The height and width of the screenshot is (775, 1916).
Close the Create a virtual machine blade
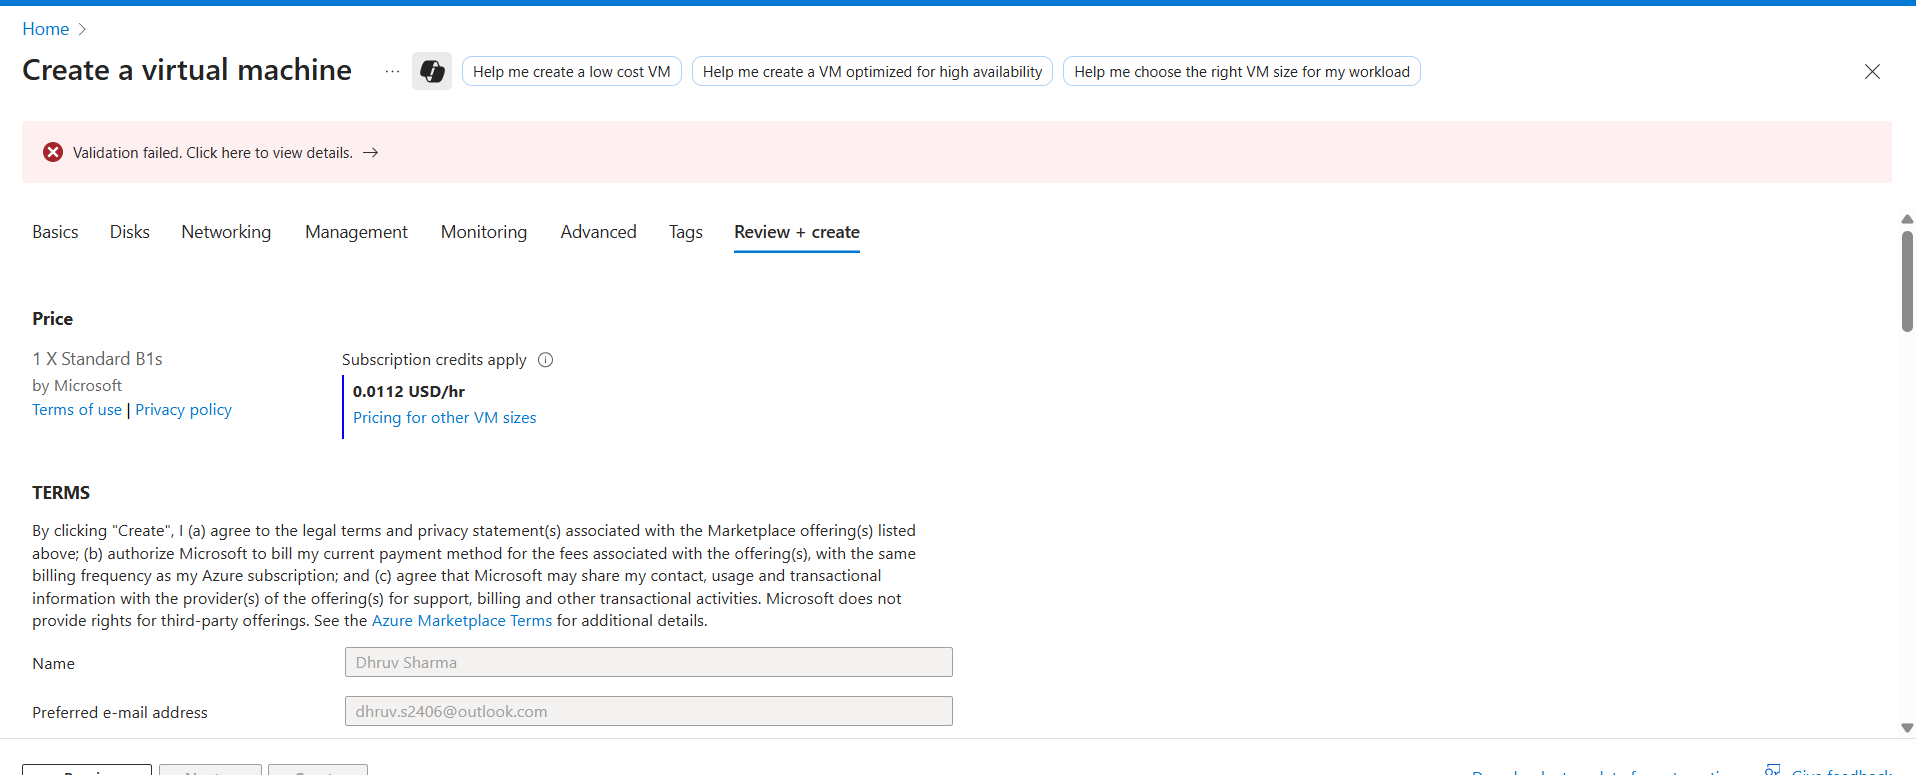(1872, 71)
